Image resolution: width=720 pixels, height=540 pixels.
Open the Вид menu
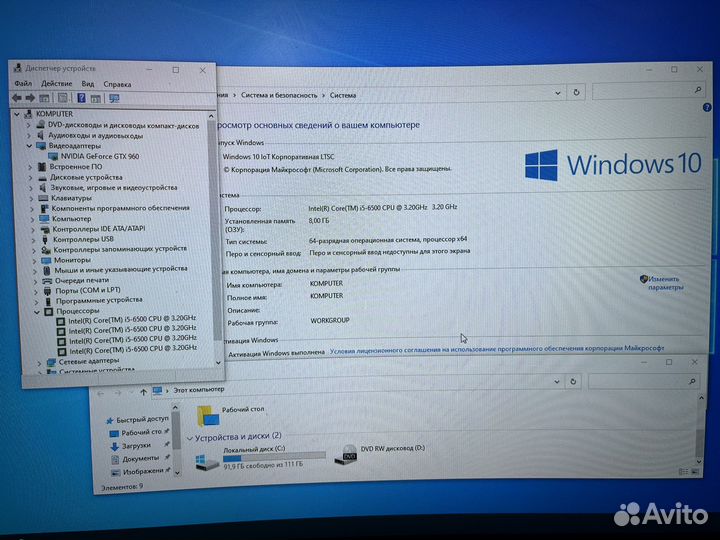[x=88, y=84]
